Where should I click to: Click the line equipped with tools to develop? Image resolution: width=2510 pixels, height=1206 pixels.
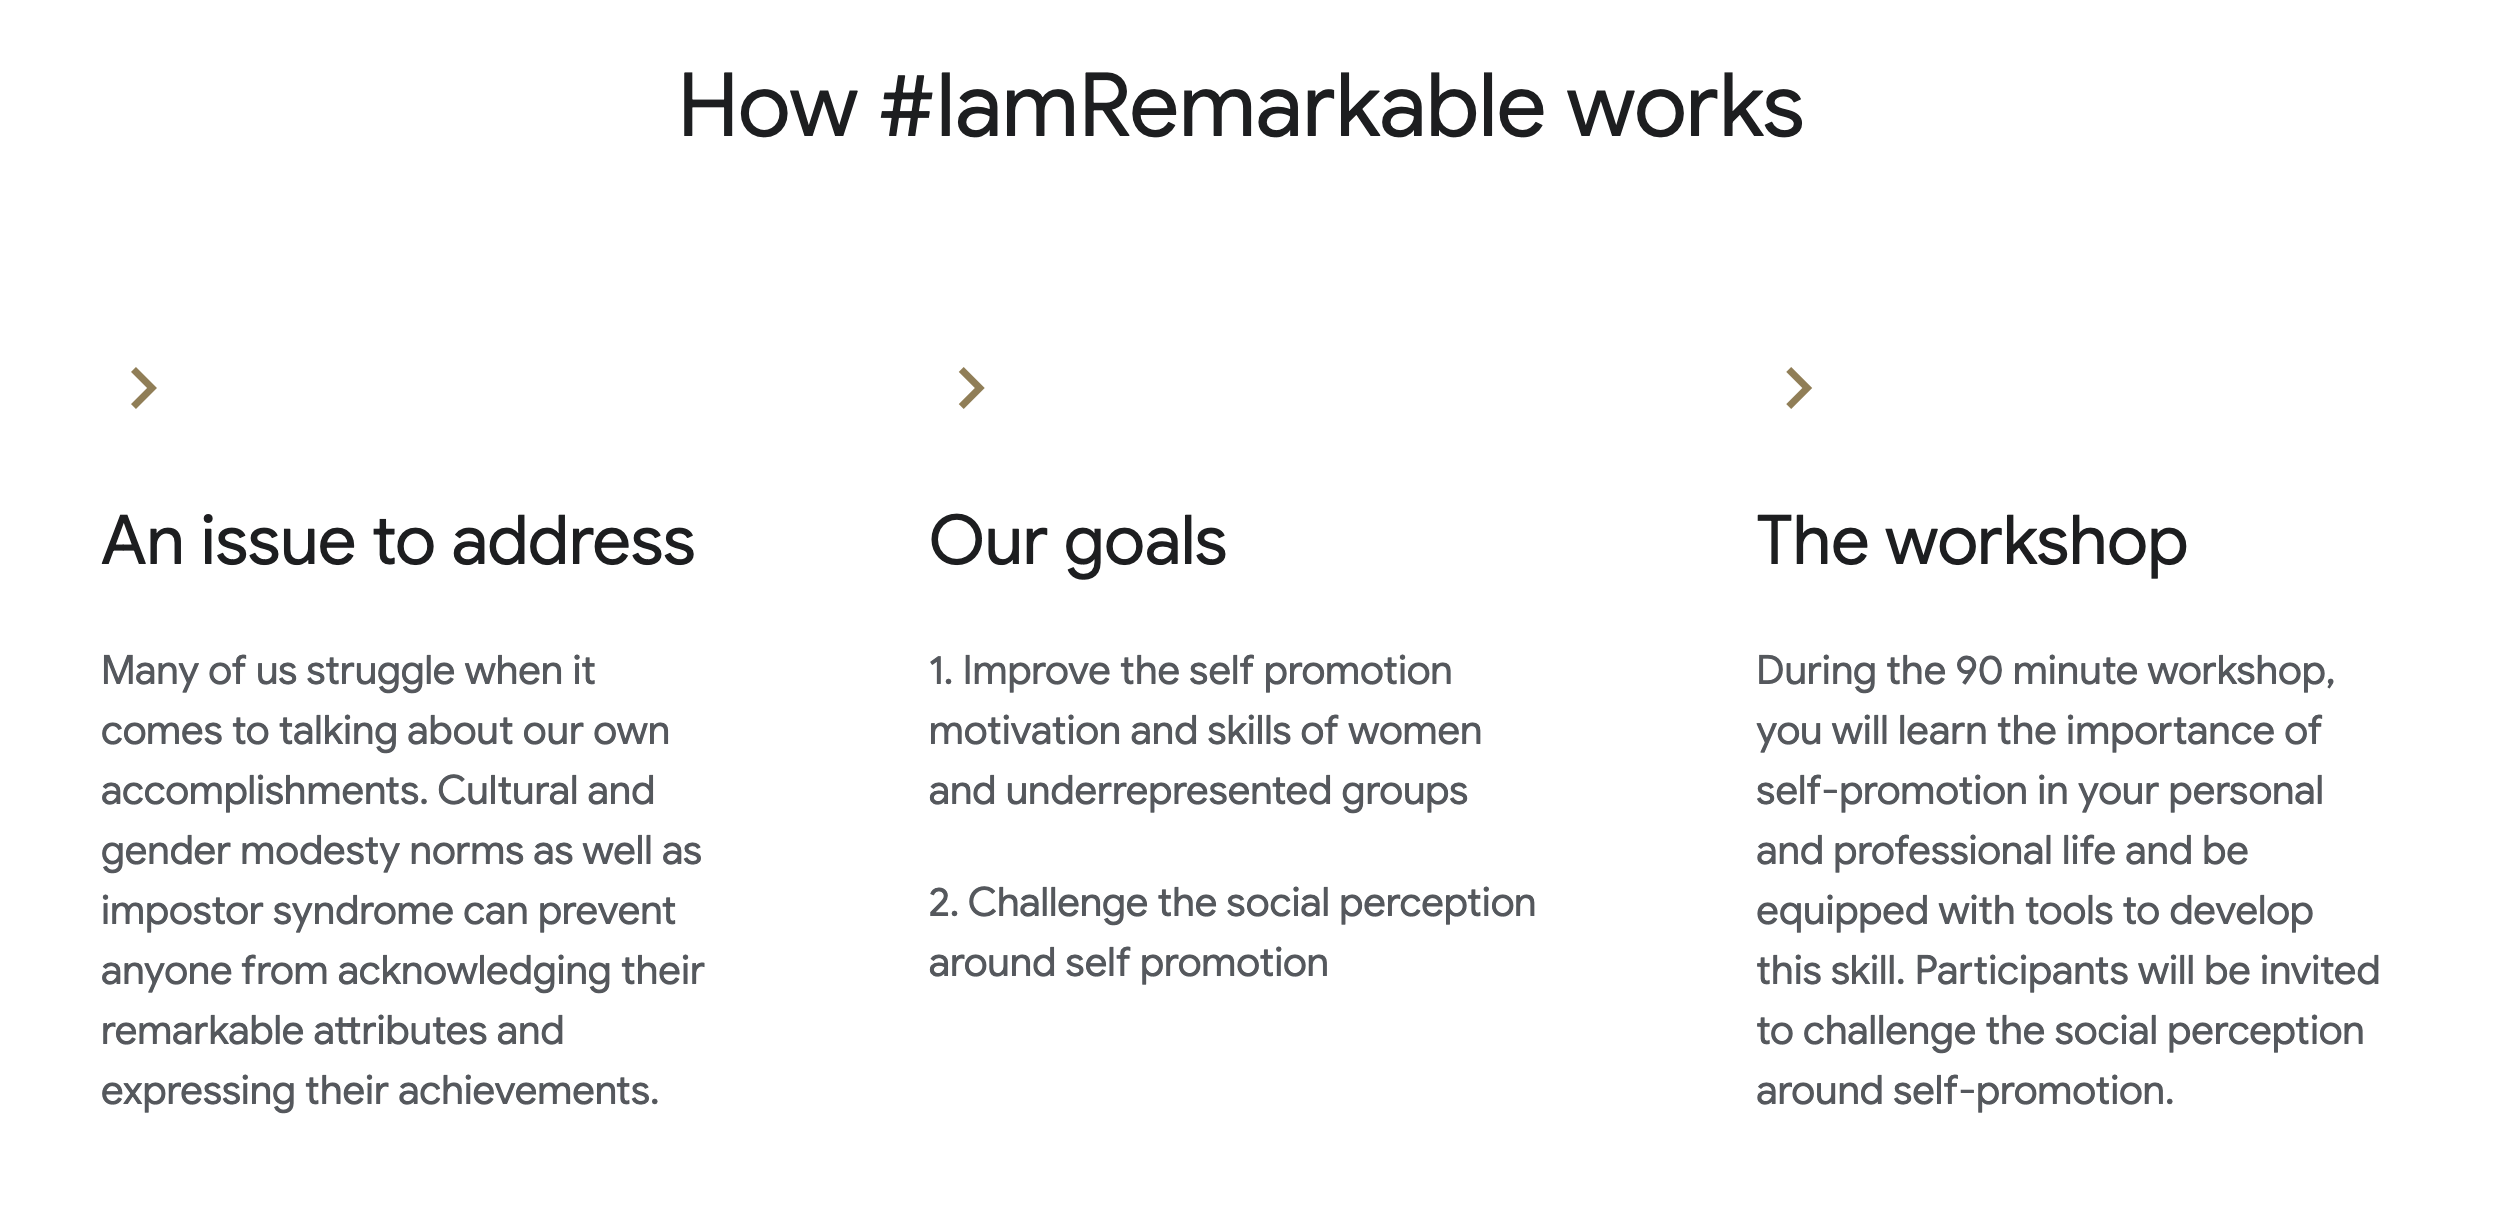tap(2035, 911)
